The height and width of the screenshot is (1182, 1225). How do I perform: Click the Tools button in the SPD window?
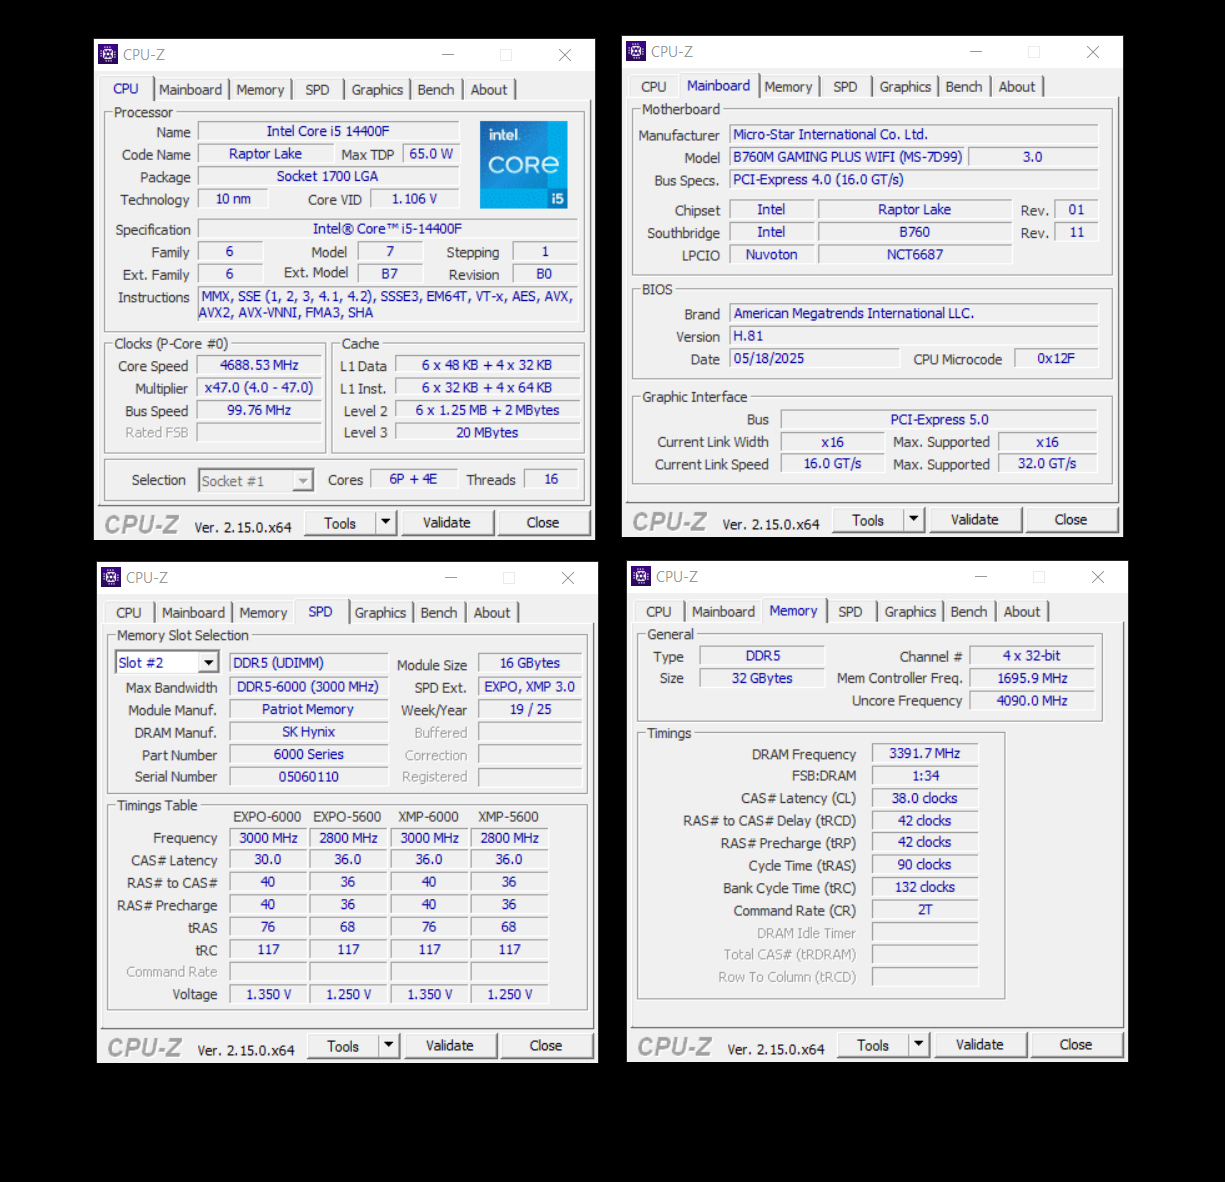pos(343,1045)
